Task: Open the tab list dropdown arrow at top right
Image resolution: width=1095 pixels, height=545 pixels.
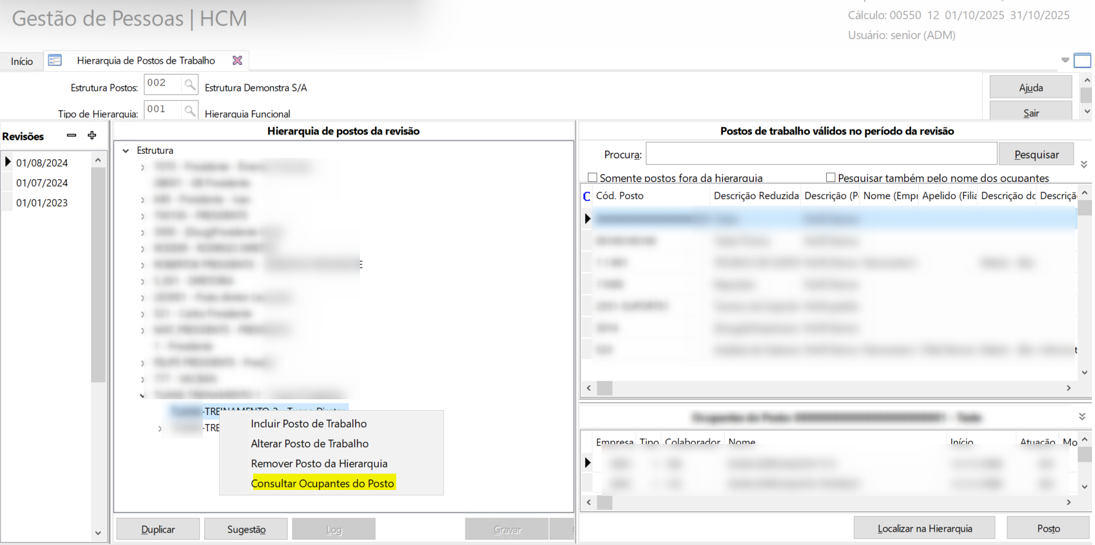Action: (x=1065, y=61)
